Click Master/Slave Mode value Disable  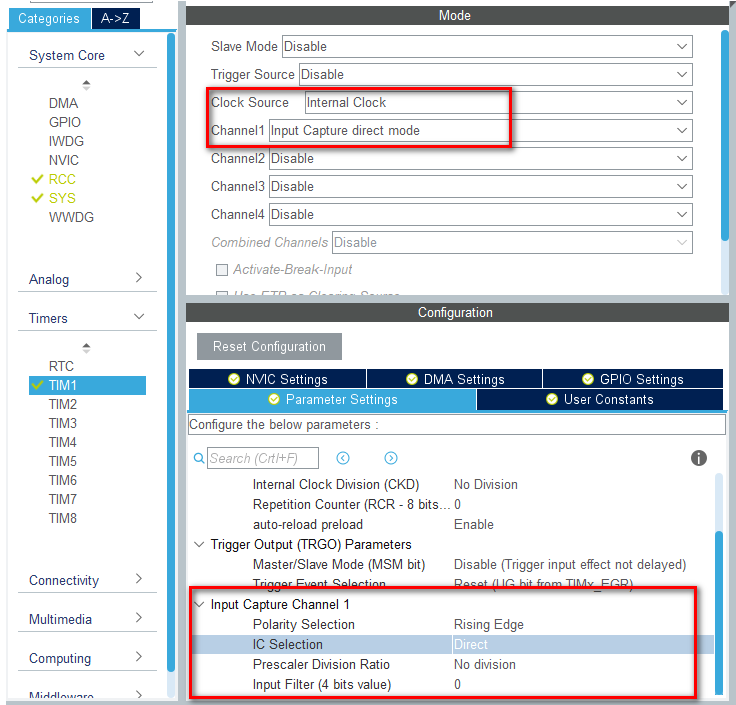[570, 564]
